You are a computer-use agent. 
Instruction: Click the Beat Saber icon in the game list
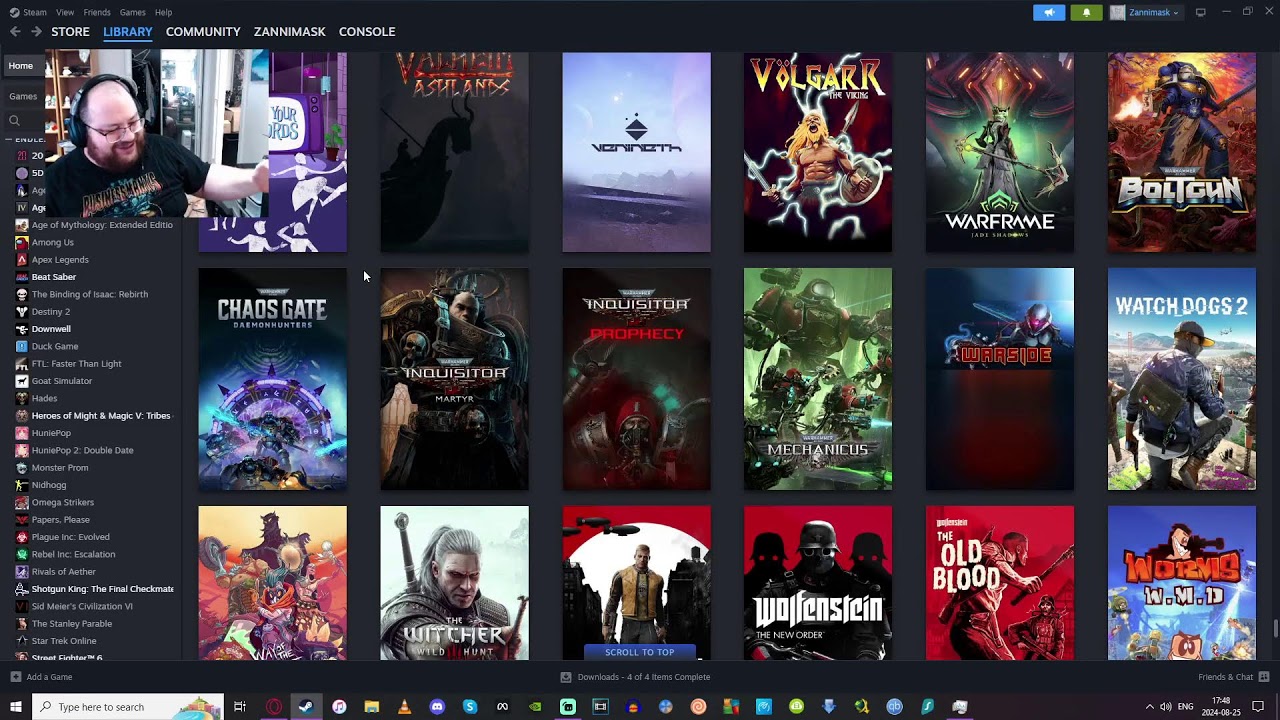coord(22,277)
